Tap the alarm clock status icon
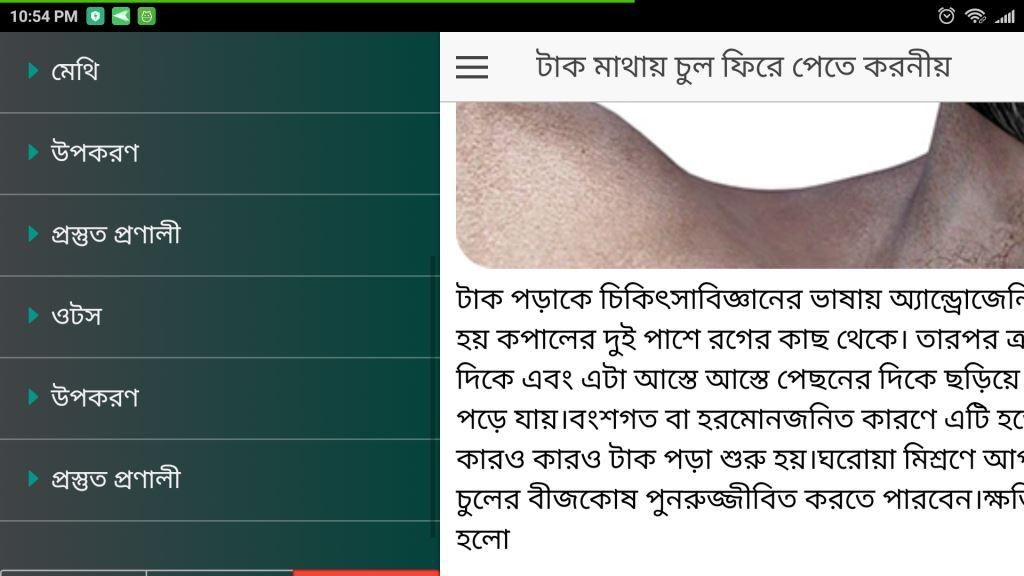1024x576 pixels. (946, 16)
